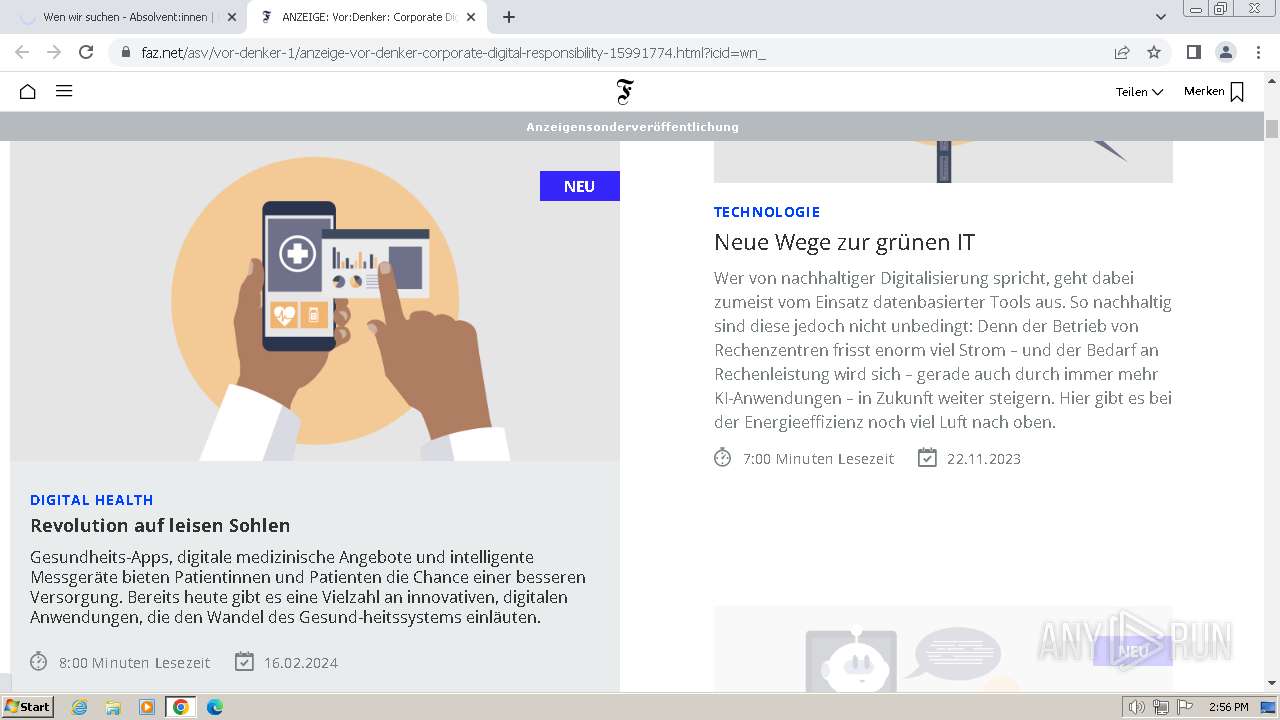This screenshot has width=1280, height=720.
Task: Click the calendar icon beside 22.11.2023
Action: pos(928,457)
